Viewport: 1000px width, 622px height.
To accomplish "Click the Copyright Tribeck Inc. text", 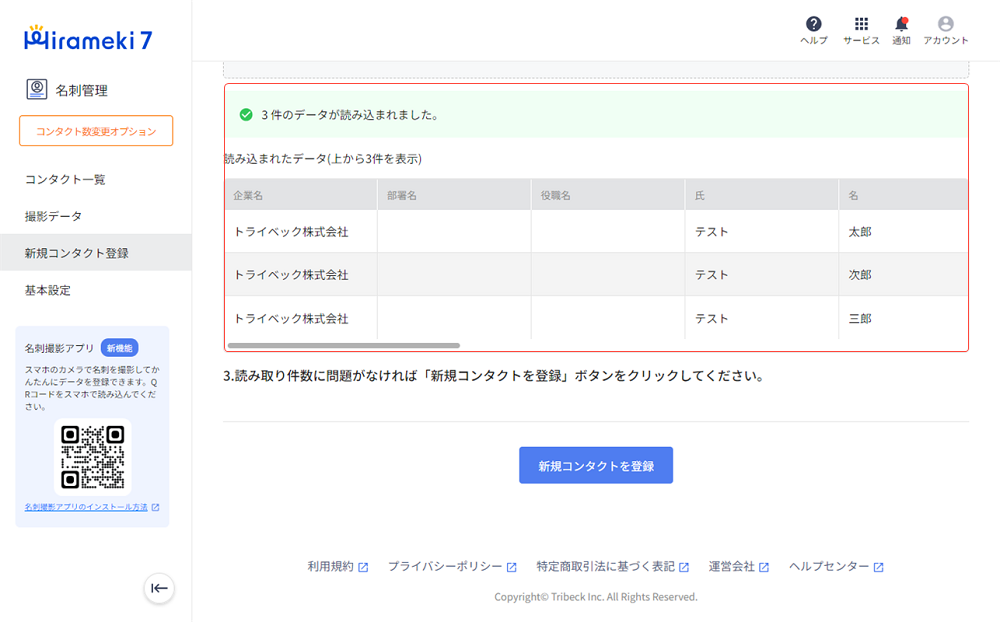I will click(596, 597).
